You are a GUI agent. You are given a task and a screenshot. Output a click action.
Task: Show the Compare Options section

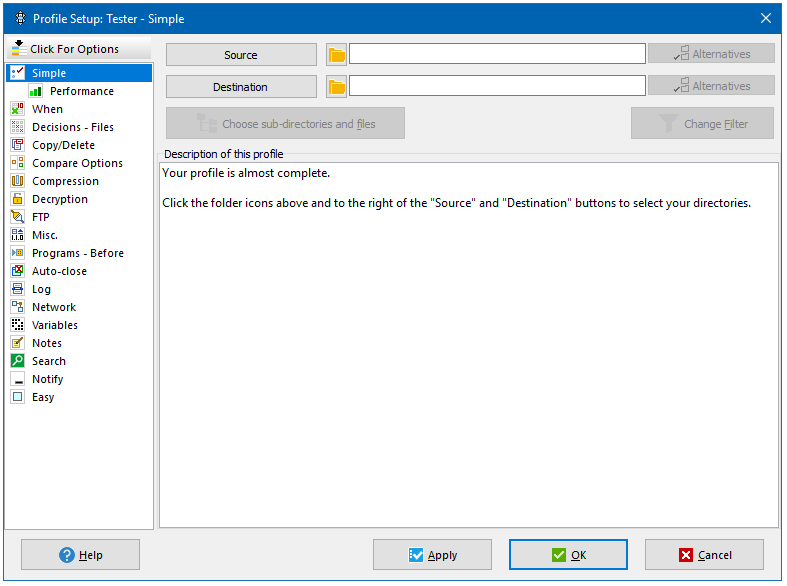77,164
